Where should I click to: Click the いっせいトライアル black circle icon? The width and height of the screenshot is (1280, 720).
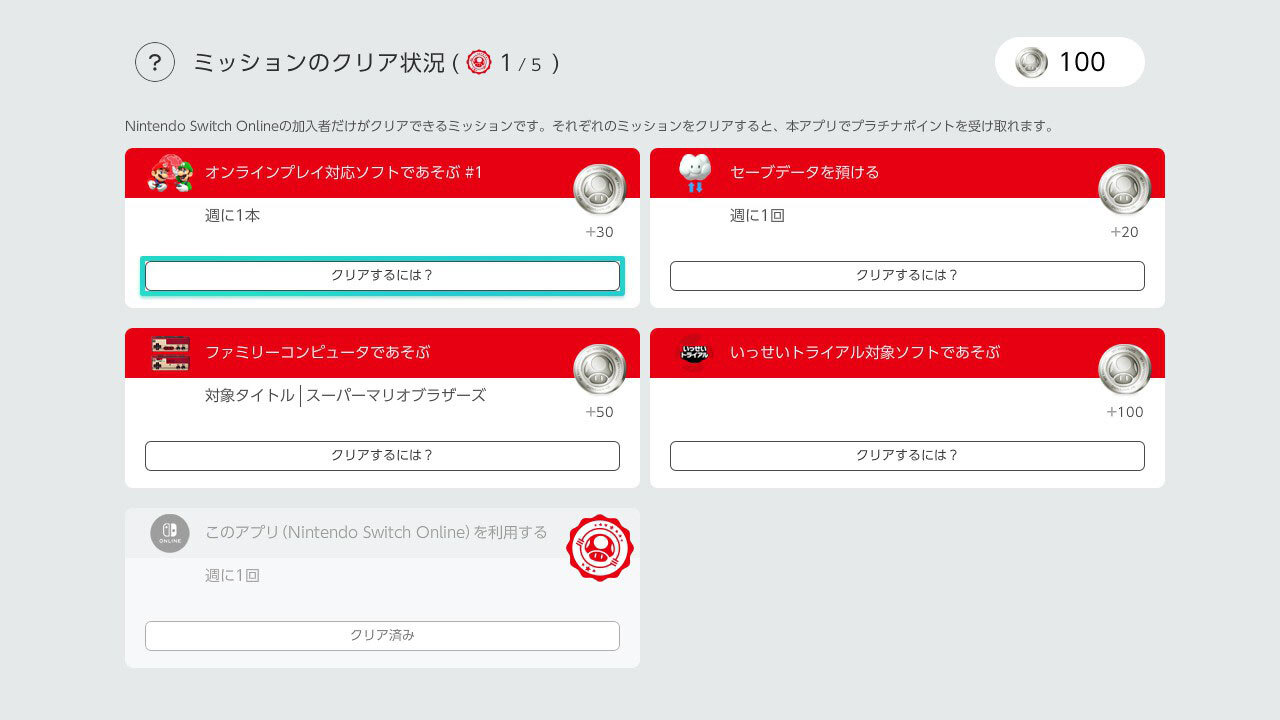coord(694,353)
